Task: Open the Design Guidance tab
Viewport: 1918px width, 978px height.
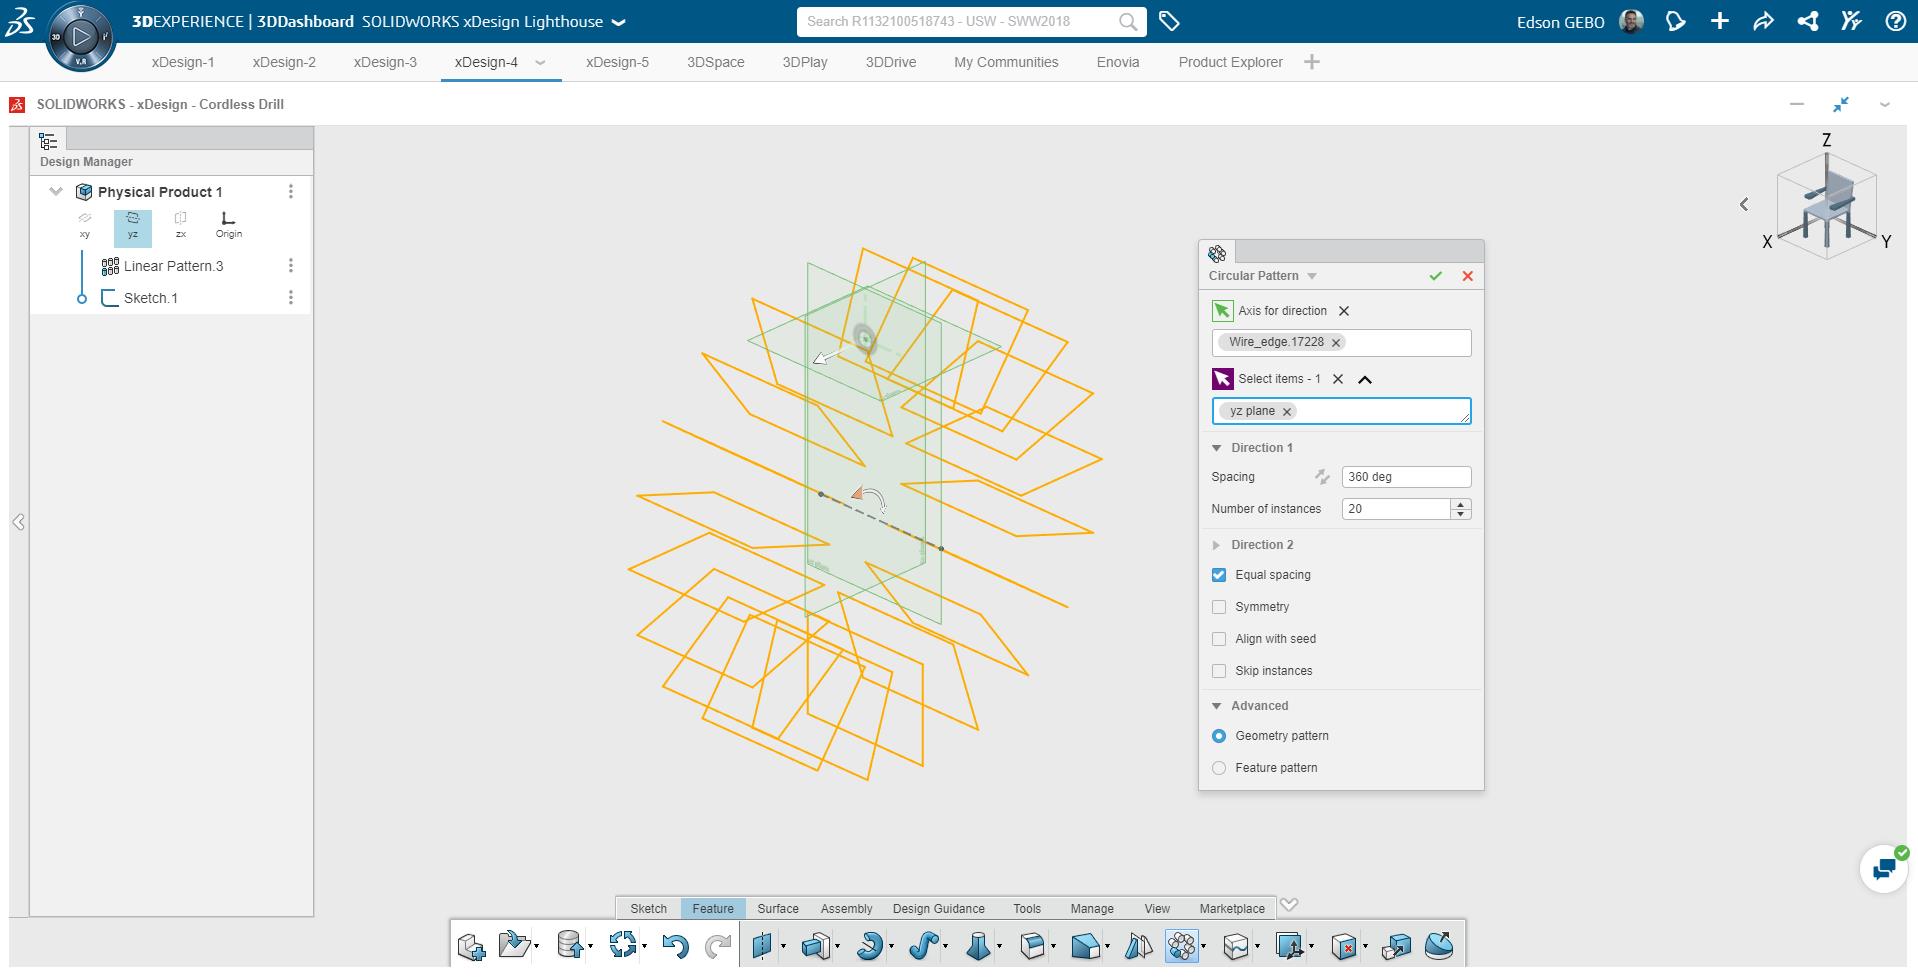Action: 938,909
